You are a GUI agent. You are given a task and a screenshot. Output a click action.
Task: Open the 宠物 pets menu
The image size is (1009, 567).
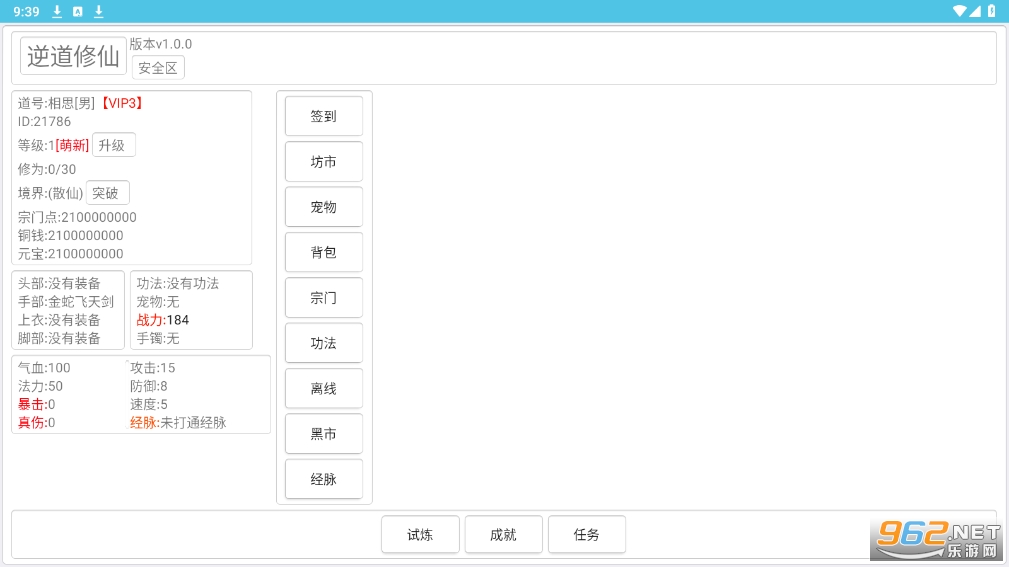pos(324,207)
